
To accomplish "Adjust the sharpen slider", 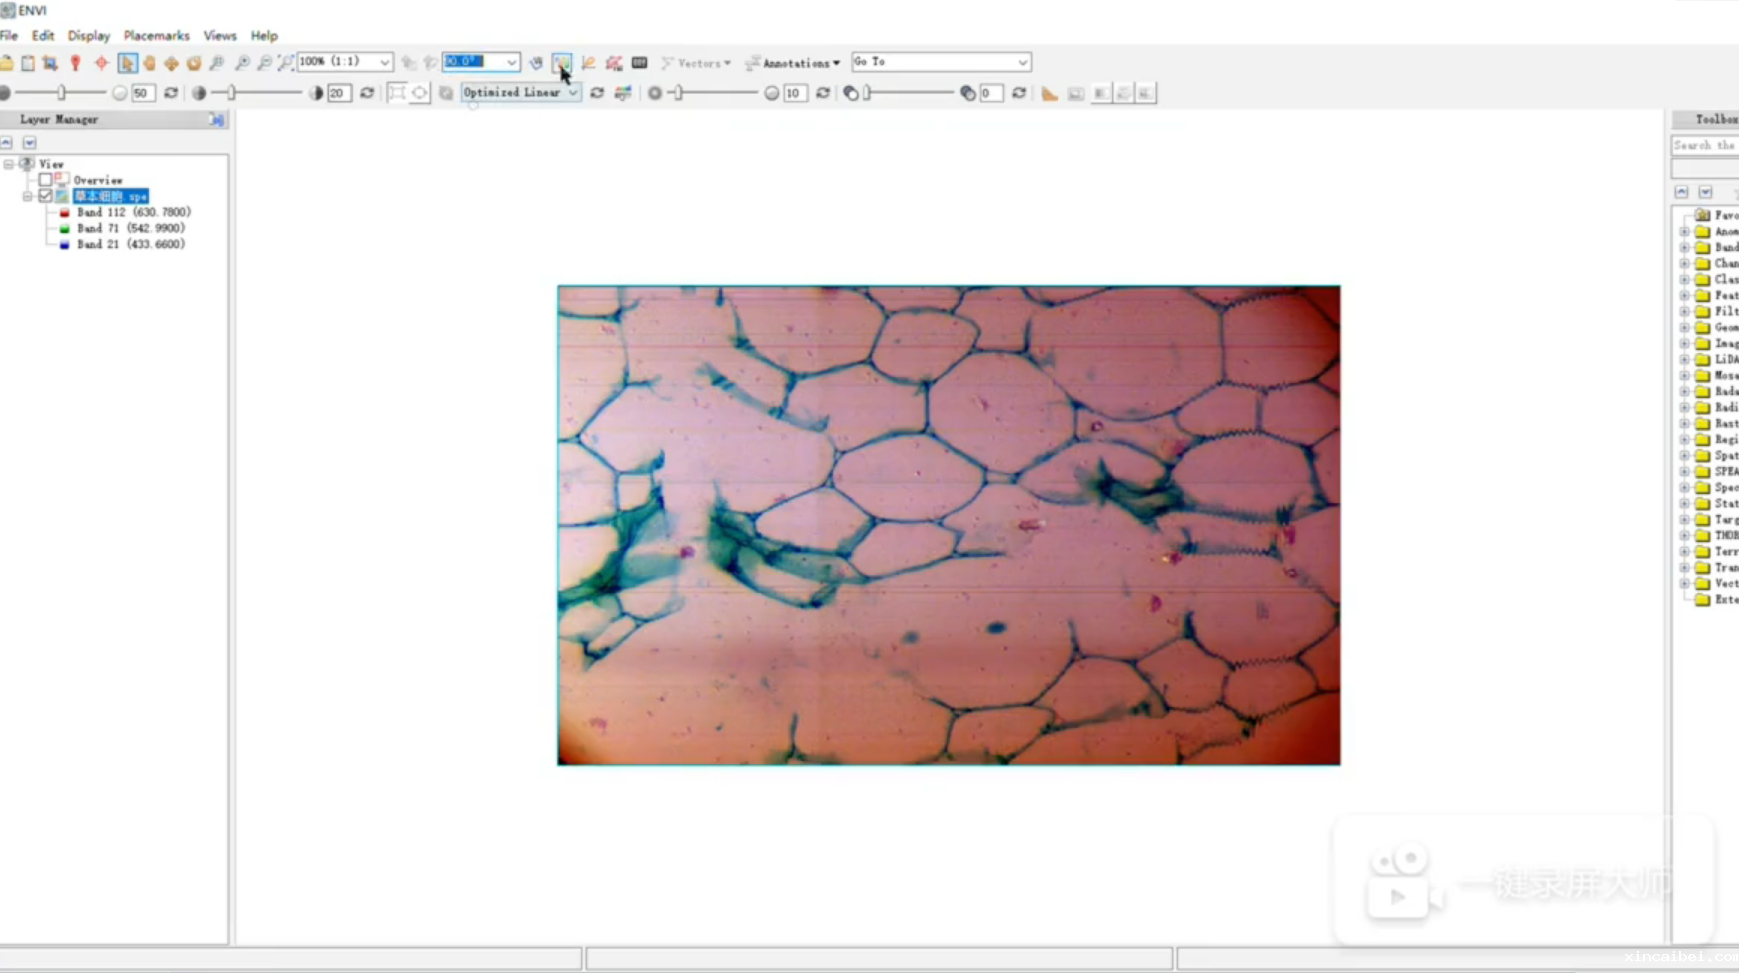I will point(678,93).
